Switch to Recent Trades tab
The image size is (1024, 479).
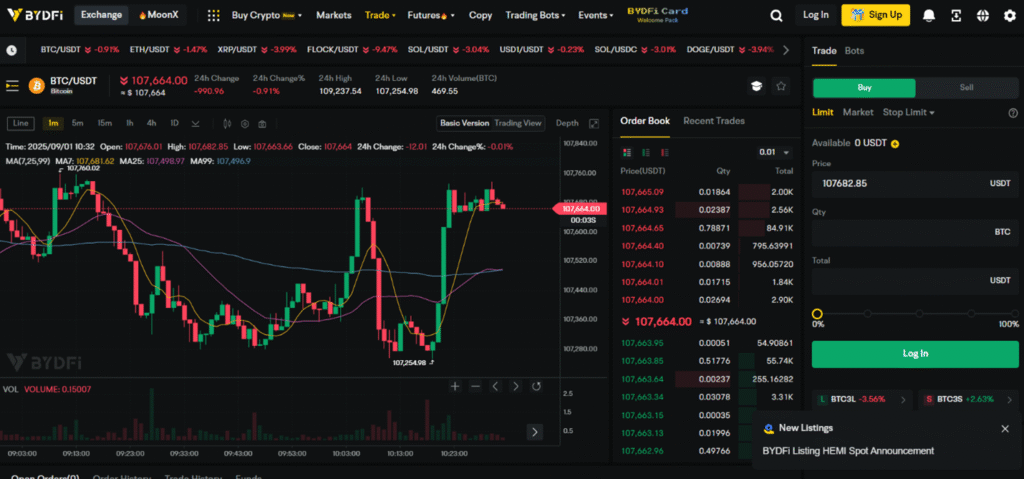pos(714,121)
